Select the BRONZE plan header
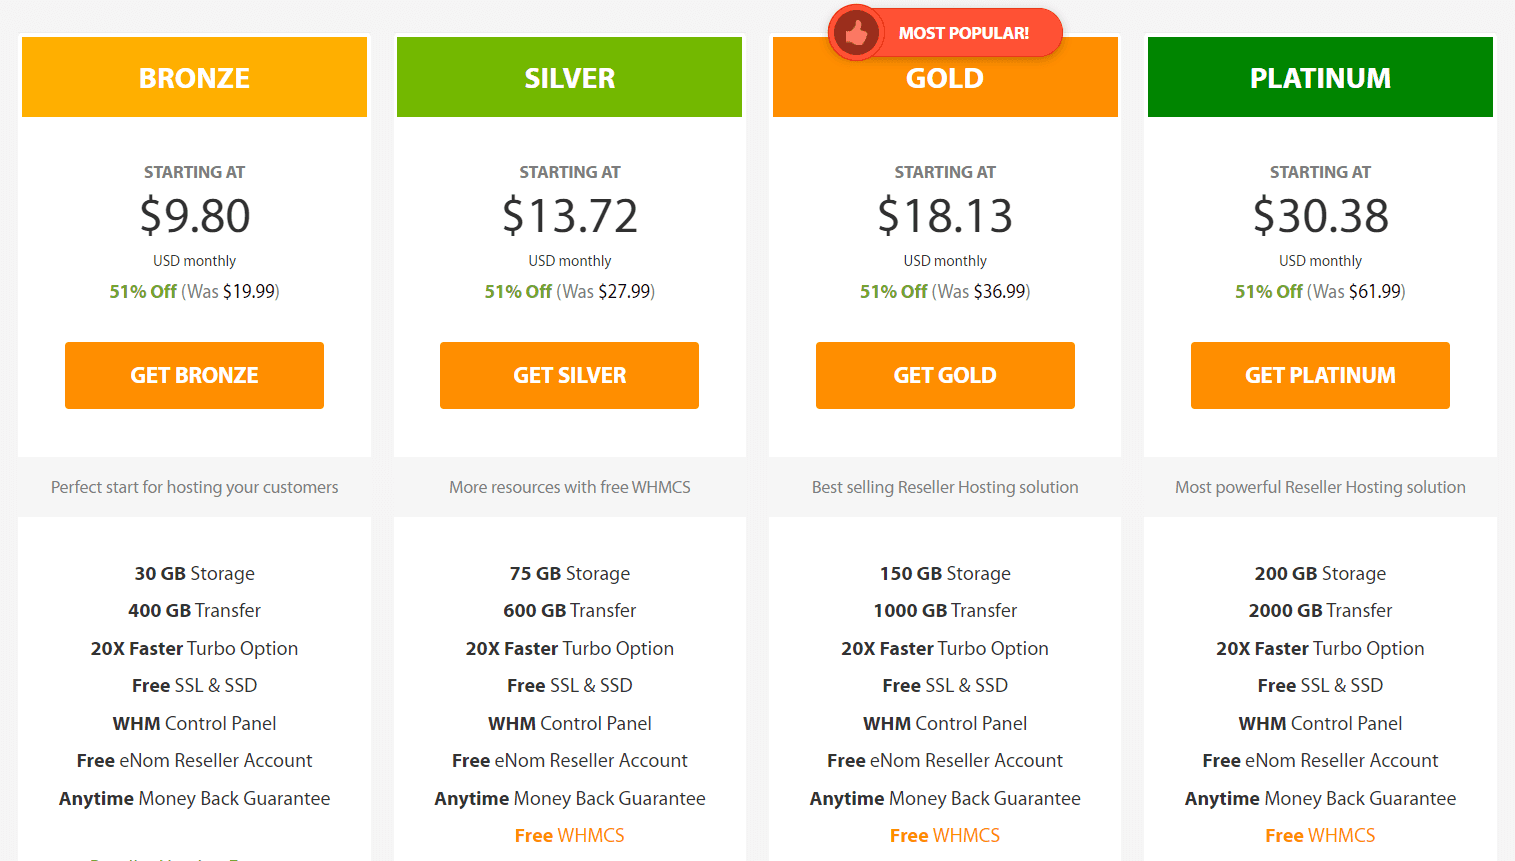The image size is (1515, 861). 194,77
